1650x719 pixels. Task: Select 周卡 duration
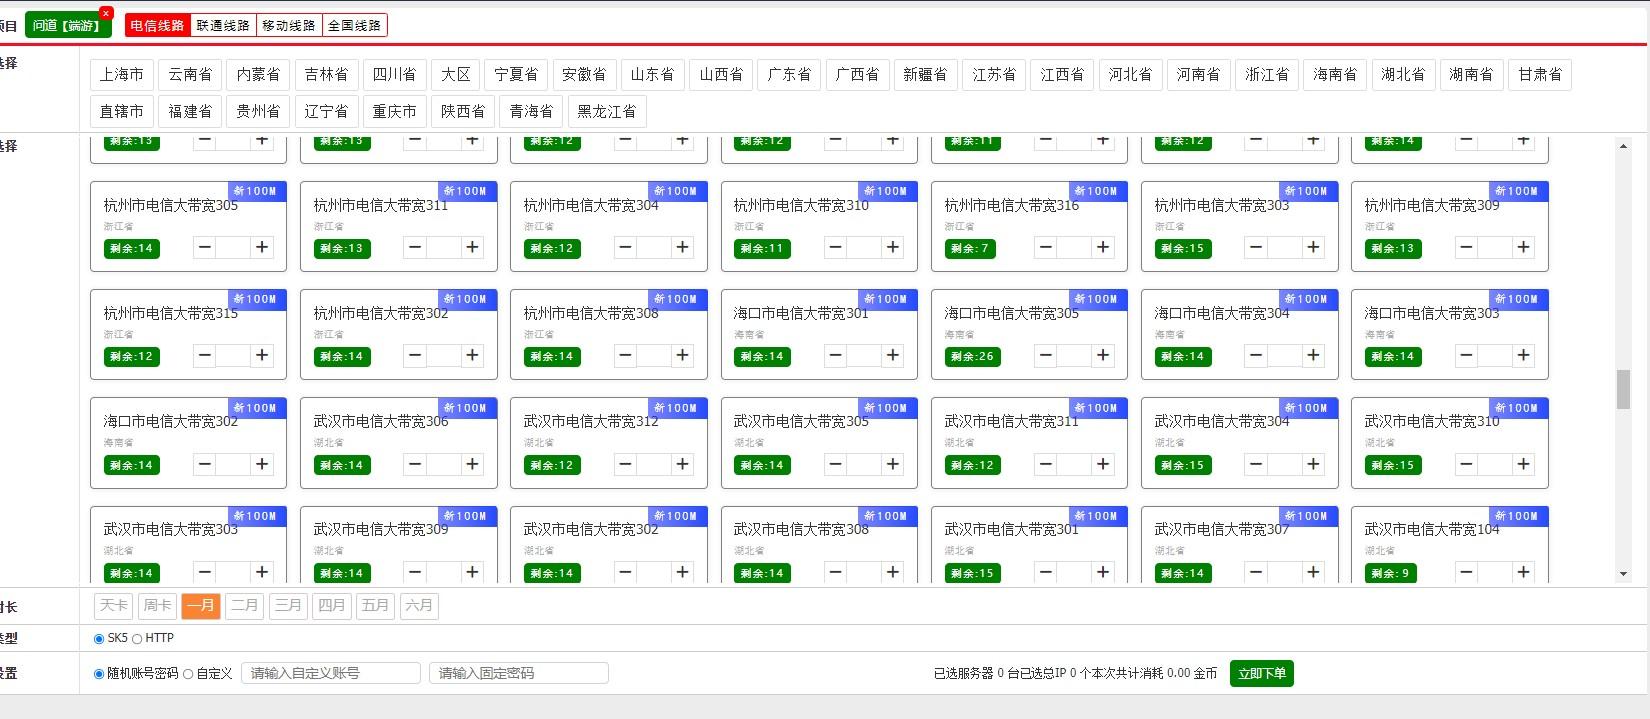pos(157,605)
